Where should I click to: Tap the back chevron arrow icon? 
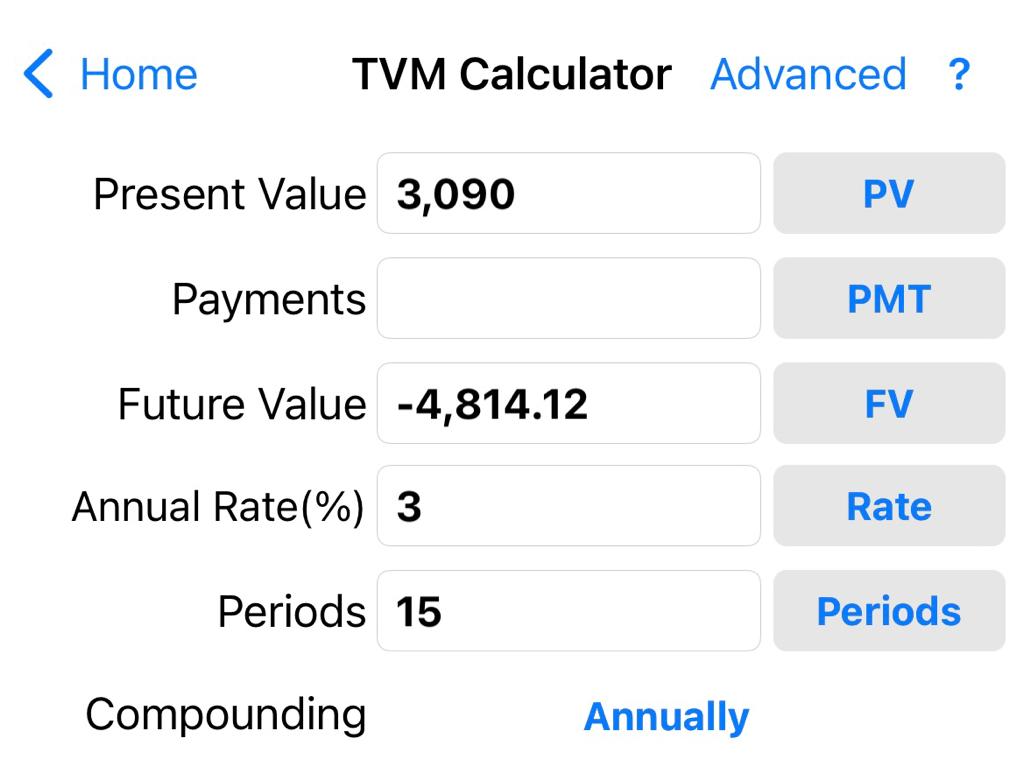[x=38, y=75]
